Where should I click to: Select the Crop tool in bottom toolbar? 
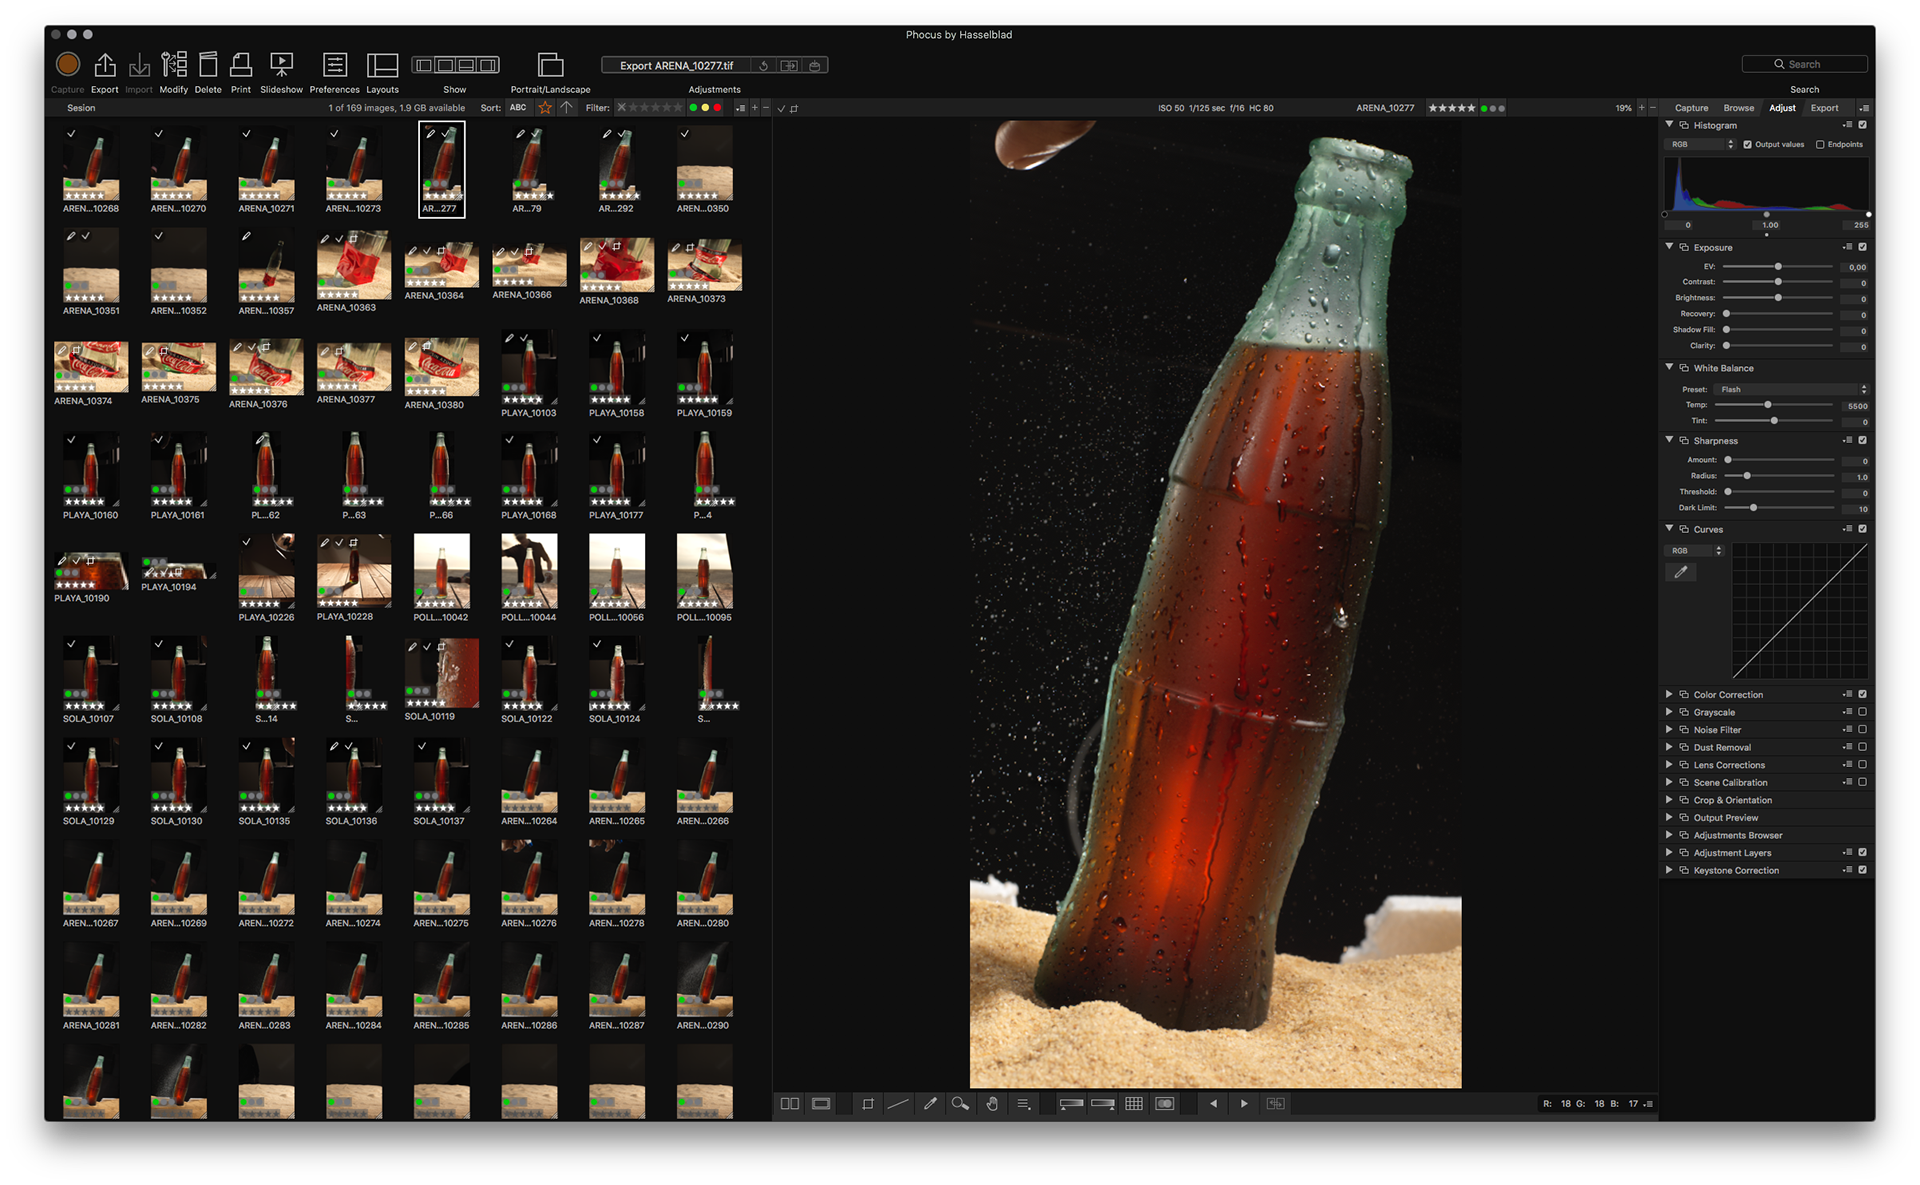868,1104
